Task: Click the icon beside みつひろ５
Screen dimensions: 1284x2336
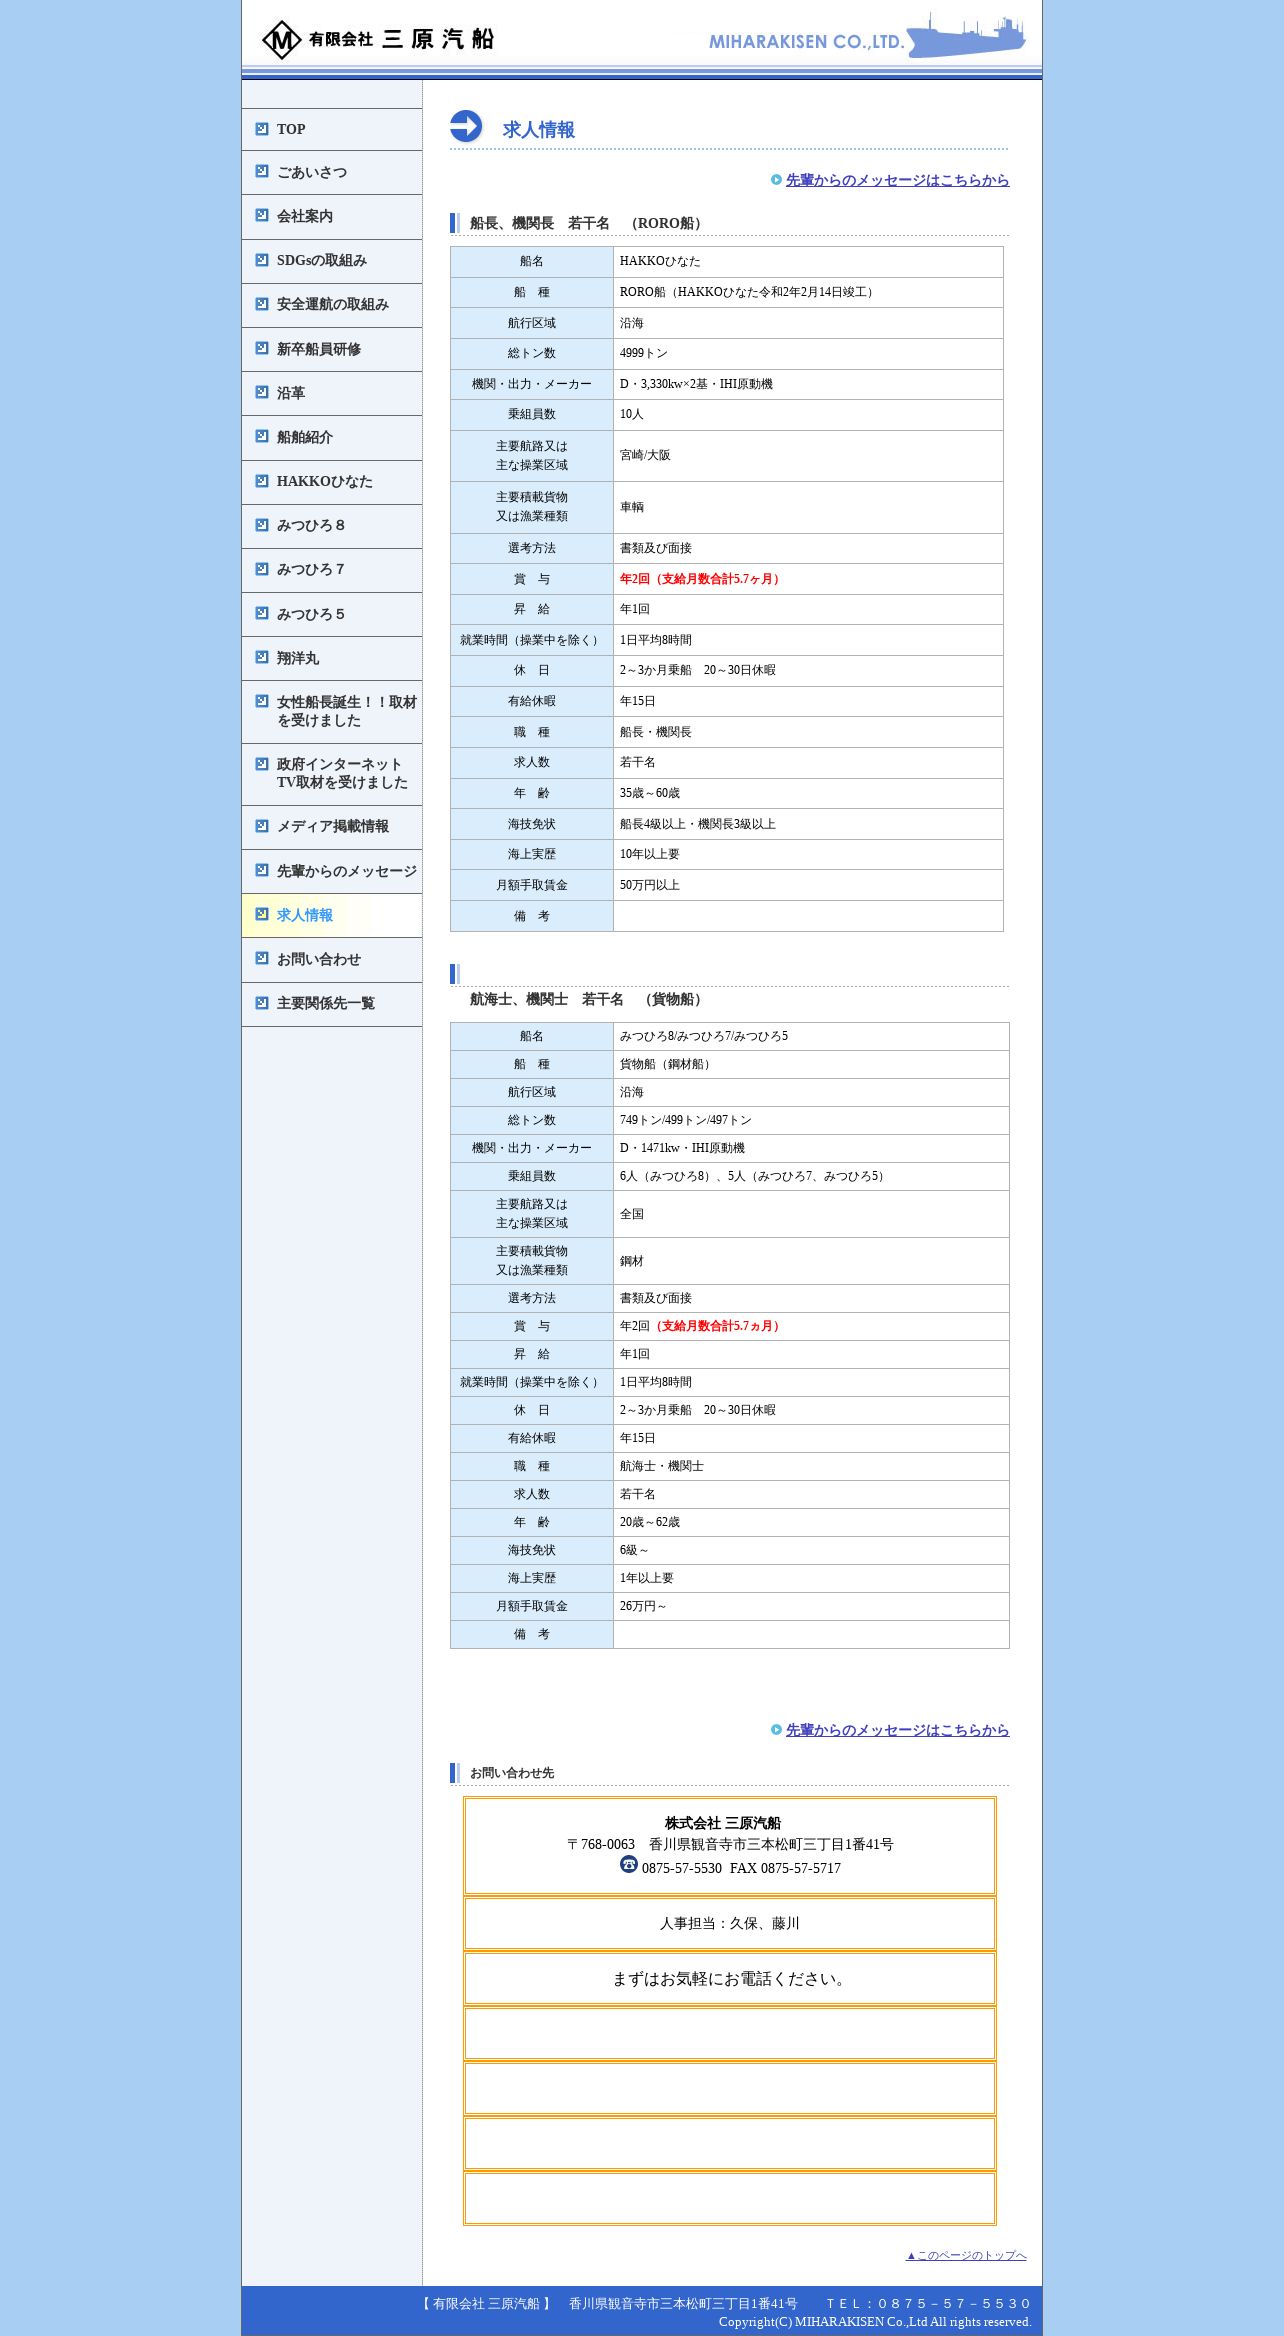Action: (262, 613)
